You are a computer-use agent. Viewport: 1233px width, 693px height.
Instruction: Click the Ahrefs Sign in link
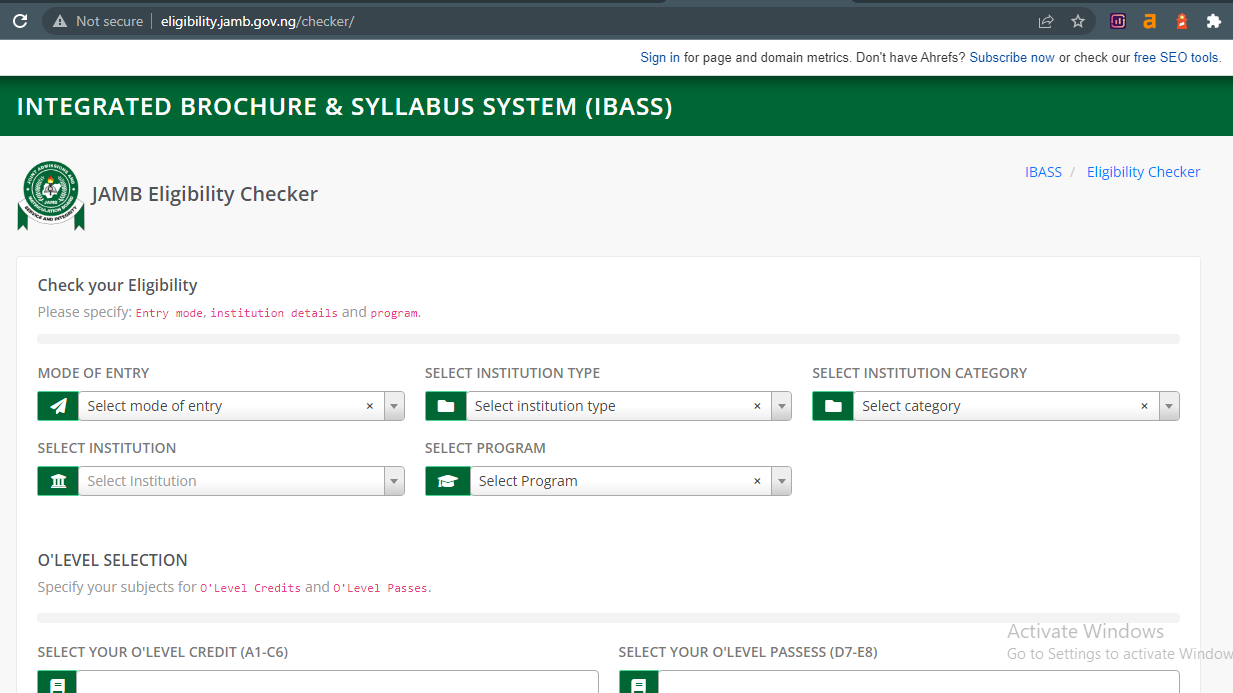[660, 58]
